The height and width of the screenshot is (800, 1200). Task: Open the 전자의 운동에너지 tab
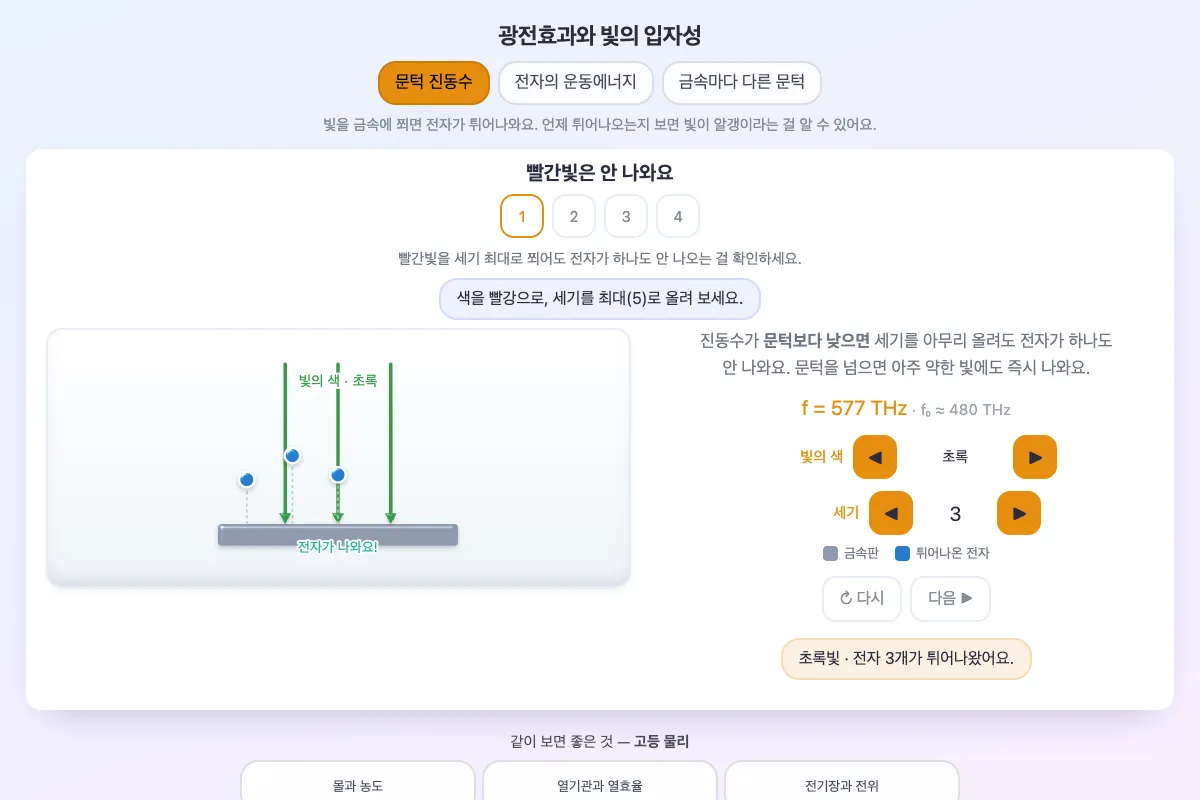coord(575,83)
